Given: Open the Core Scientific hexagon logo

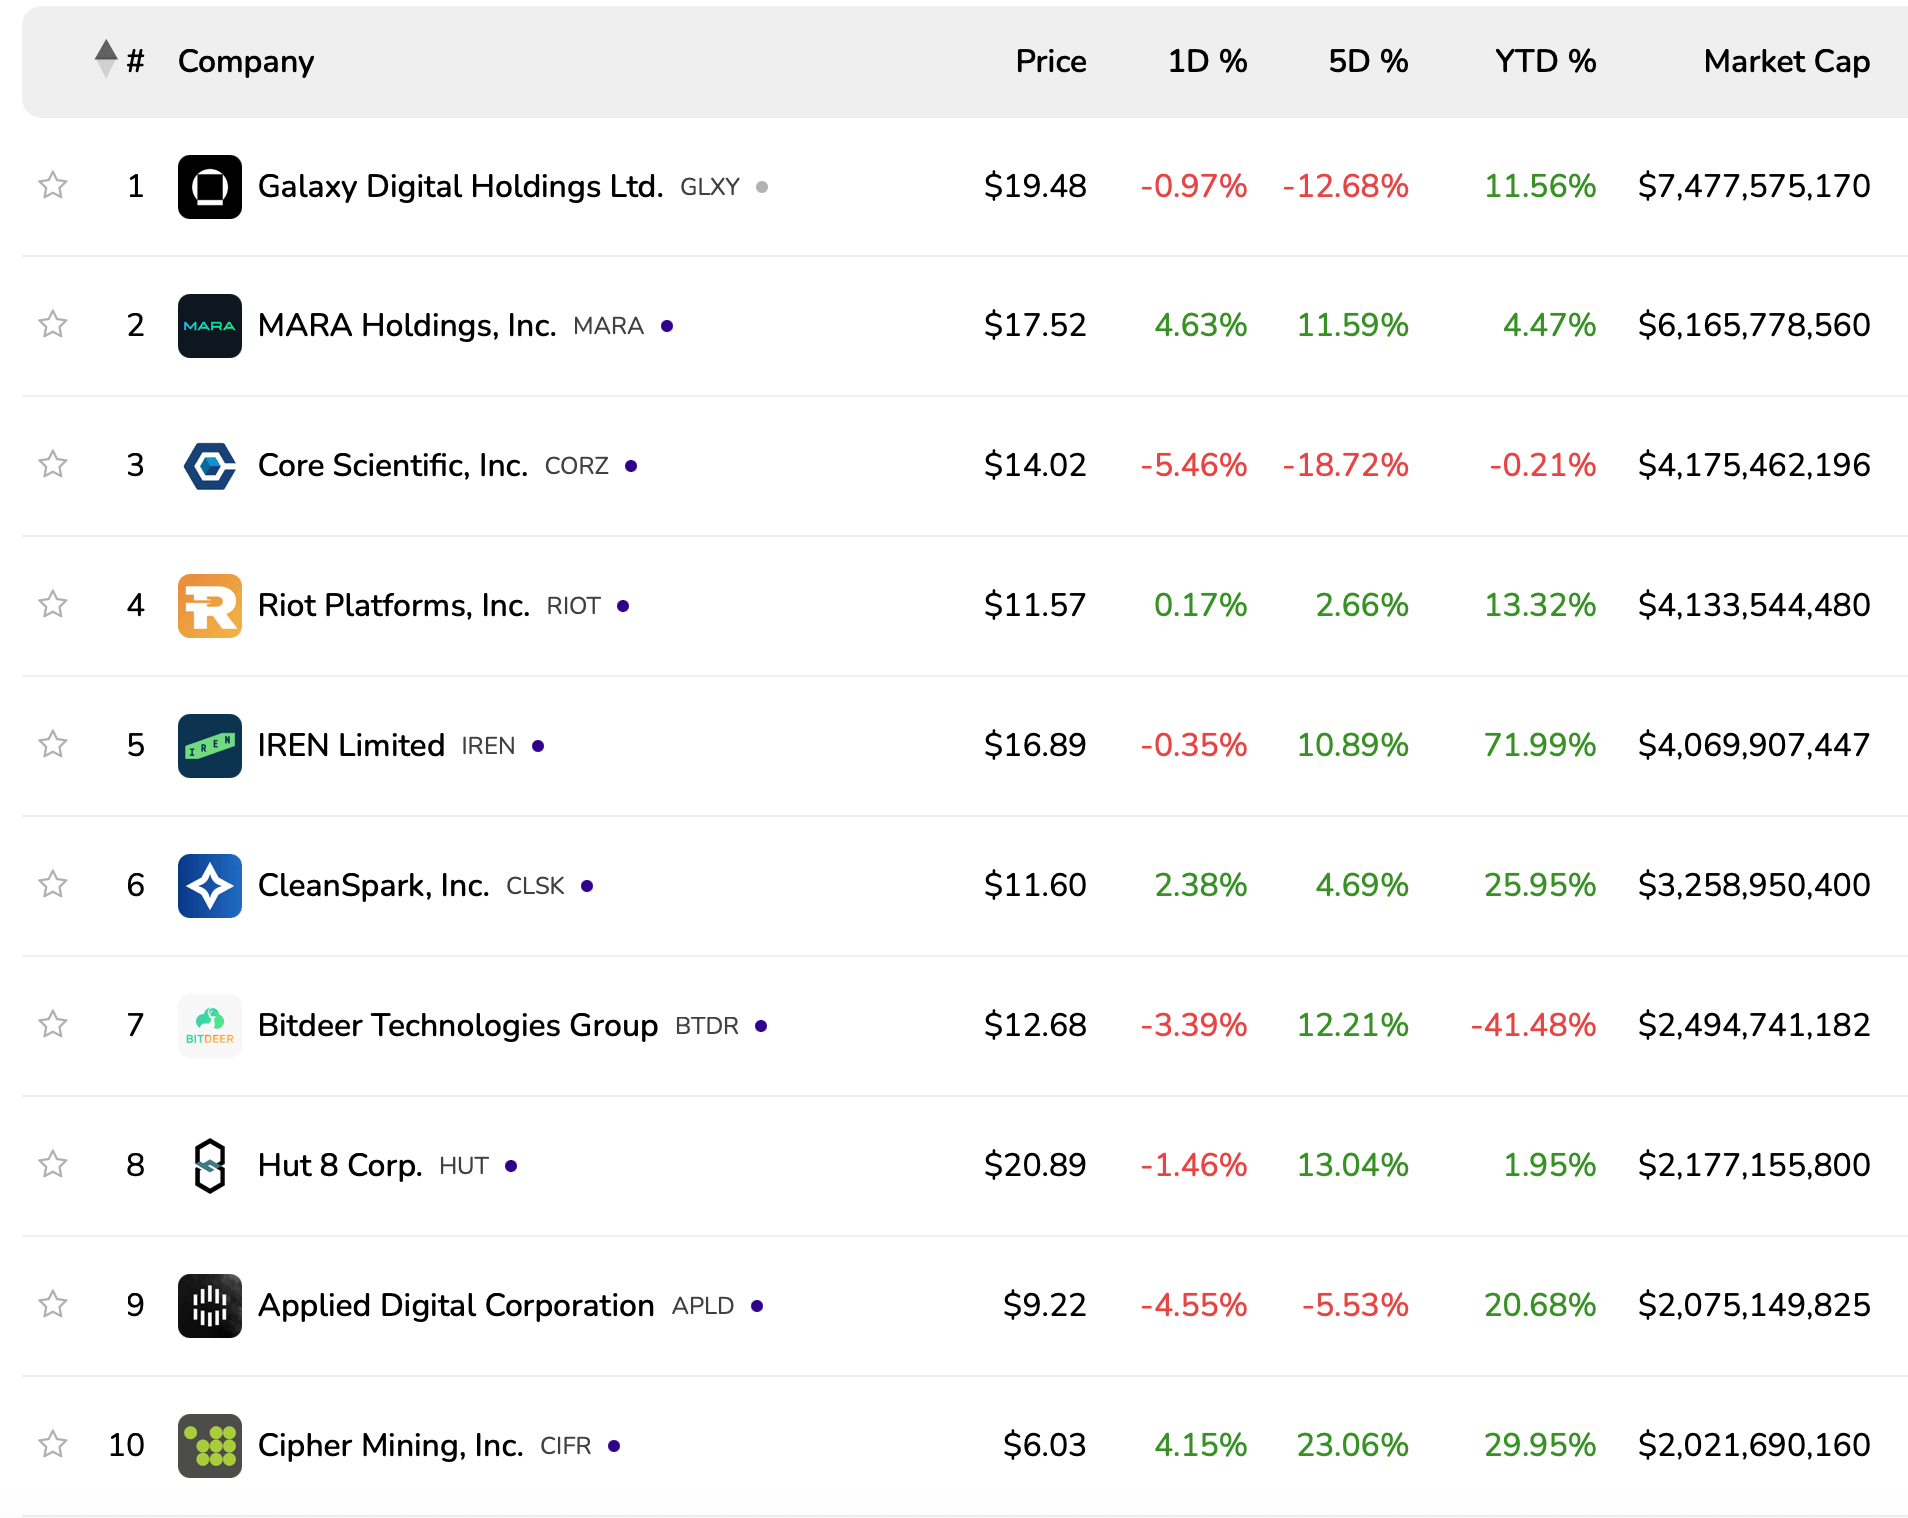Looking at the screenshot, I should click(x=209, y=466).
